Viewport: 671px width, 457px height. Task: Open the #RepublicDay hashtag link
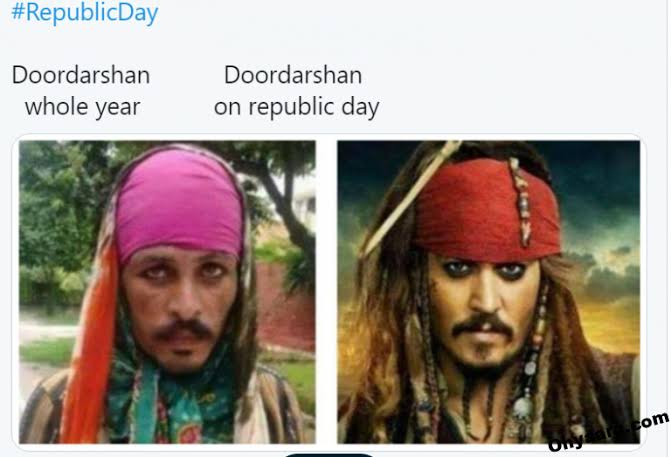[84, 12]
